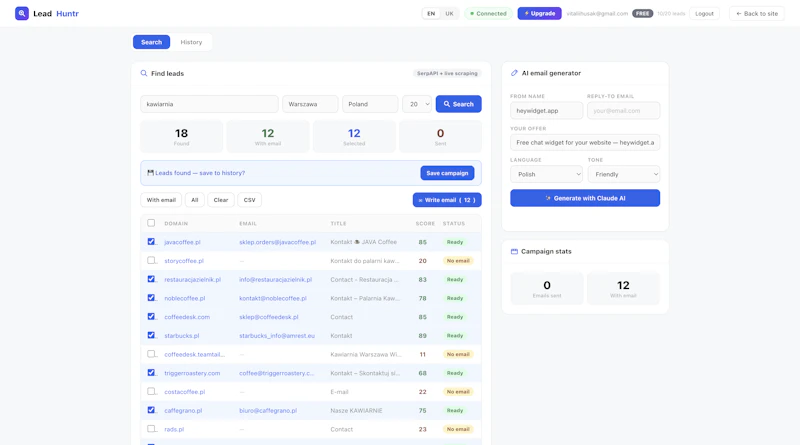Viewport: 800px width, 445px height.
Task: Select the UK language option
Action: pyautogui.click(x=449, y=14)
